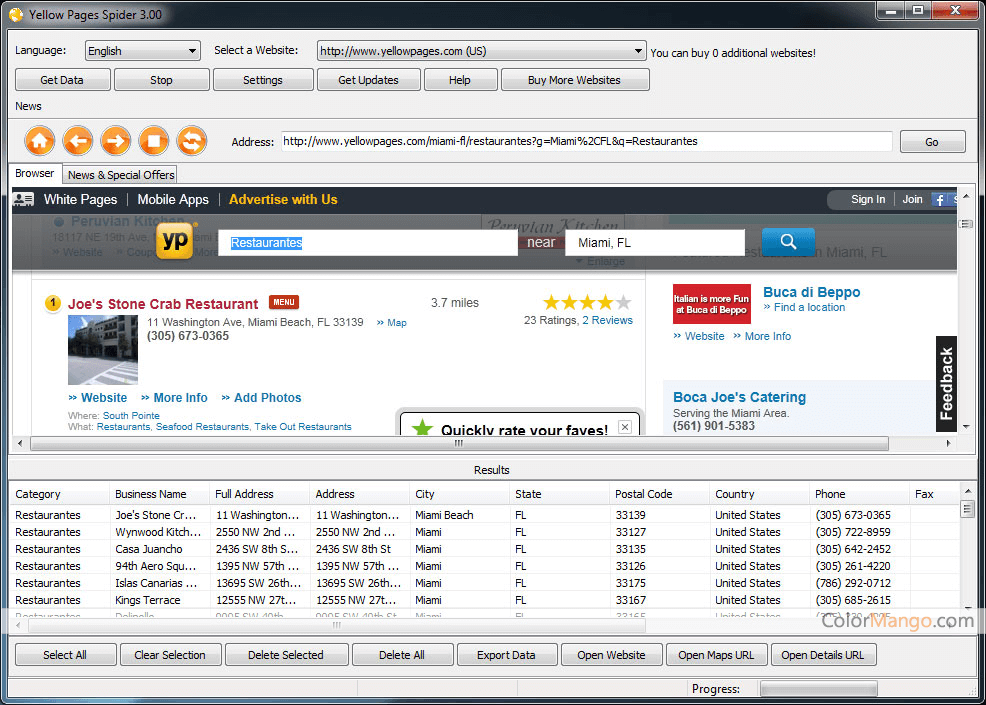Image resolution: width=986 pixels, height=705 pixels.
Task: Navigate forward with the orange right arrow
Action: pos(116,140)
